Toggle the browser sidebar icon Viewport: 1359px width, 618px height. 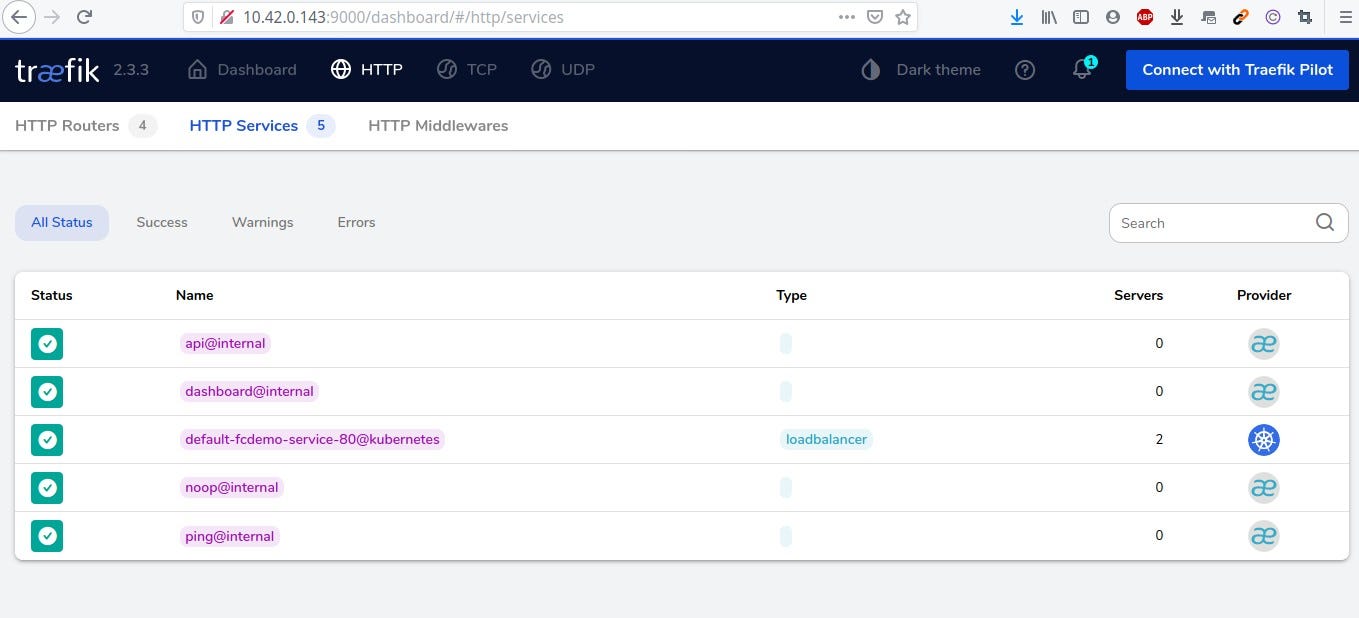click(1080, 17)
